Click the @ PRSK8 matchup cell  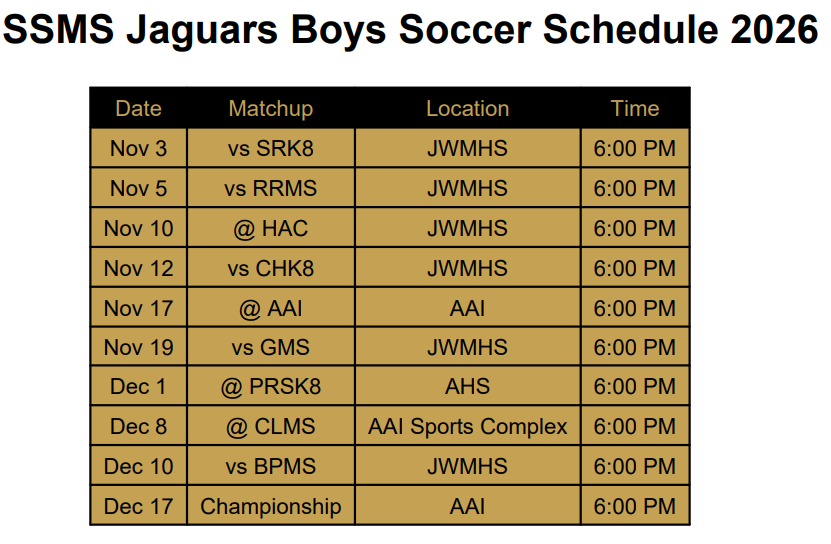click(271, 387)
